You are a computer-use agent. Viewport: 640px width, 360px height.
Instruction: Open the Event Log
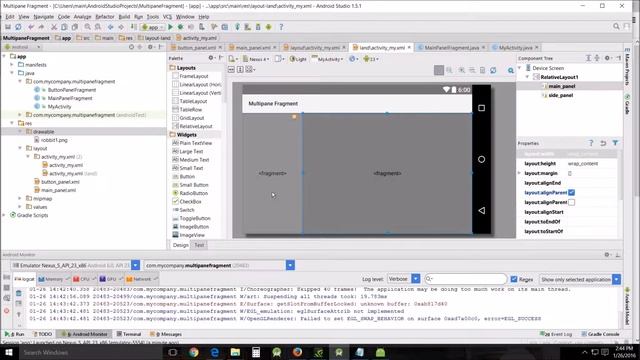(x=556, y=334)
